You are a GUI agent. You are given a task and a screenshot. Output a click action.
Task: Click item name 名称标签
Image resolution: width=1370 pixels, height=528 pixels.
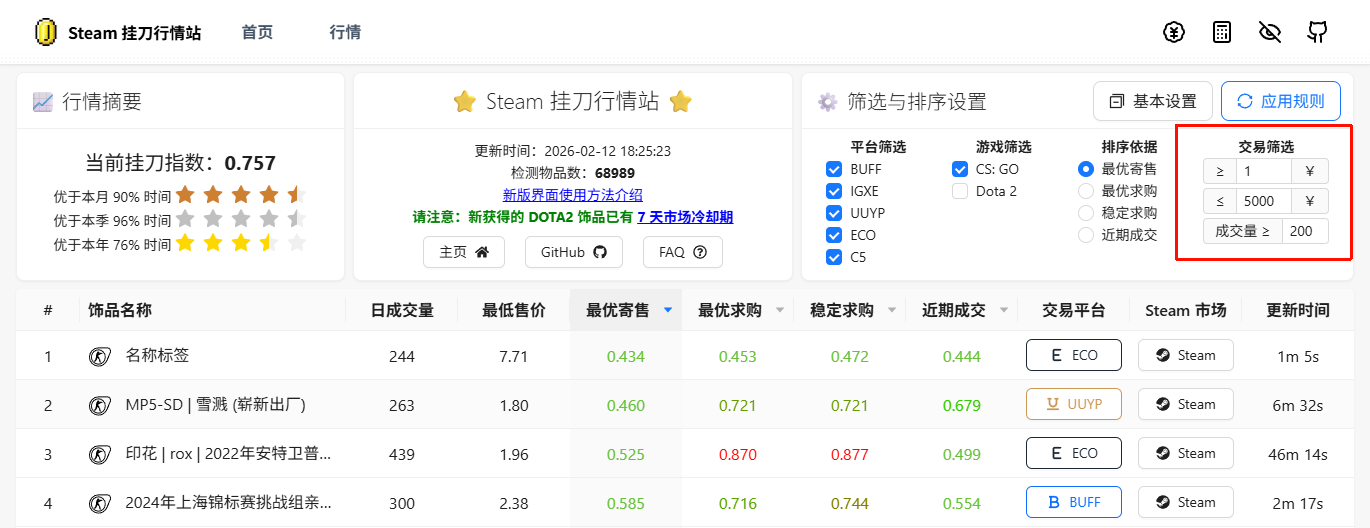coord(157,356)
